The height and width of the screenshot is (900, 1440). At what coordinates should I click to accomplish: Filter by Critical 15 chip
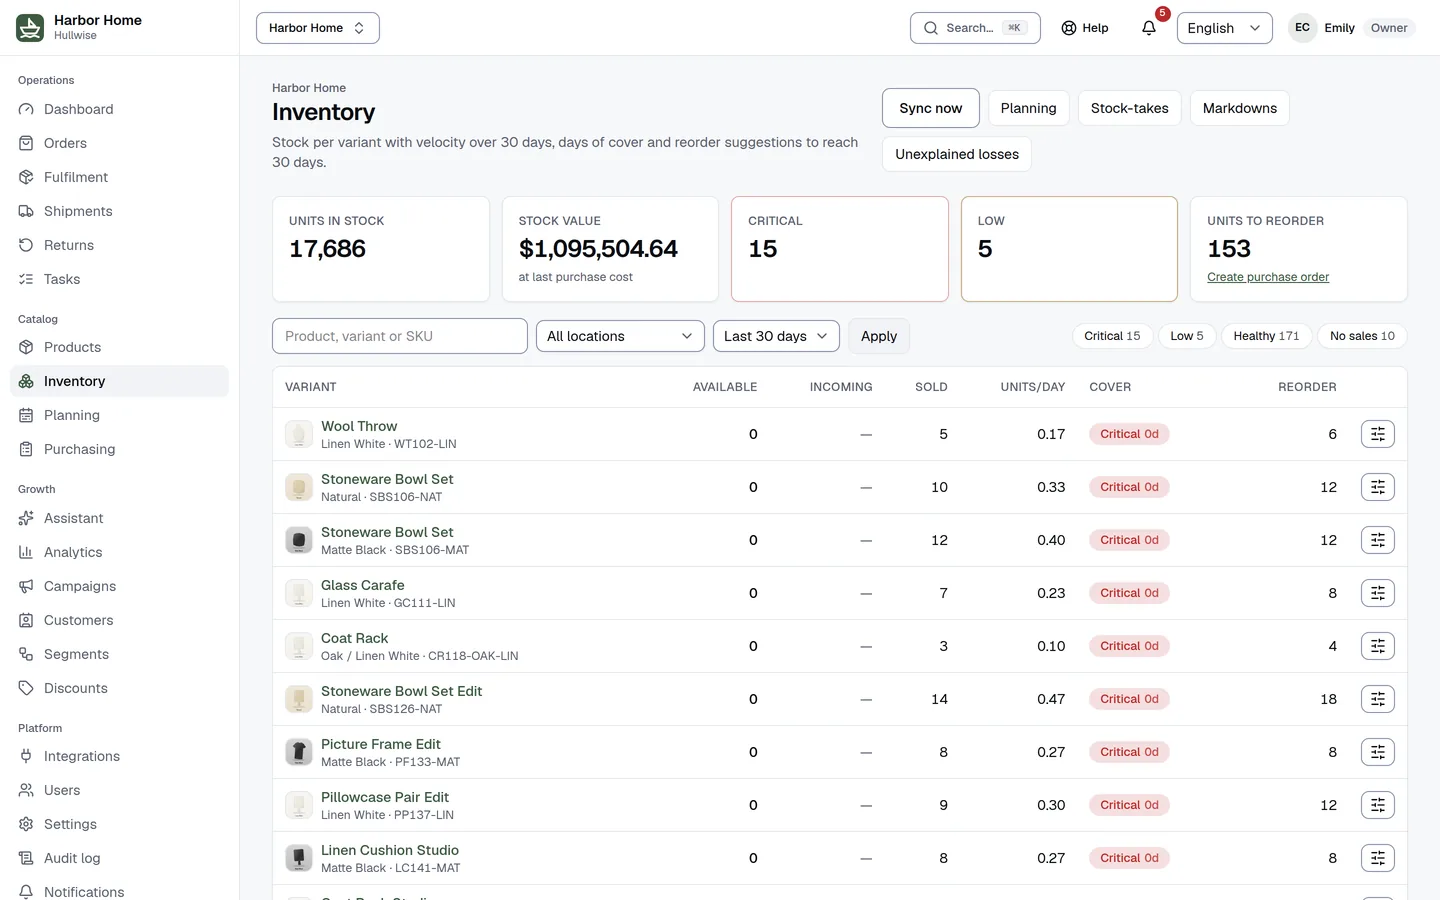(x=1112, y=336)
